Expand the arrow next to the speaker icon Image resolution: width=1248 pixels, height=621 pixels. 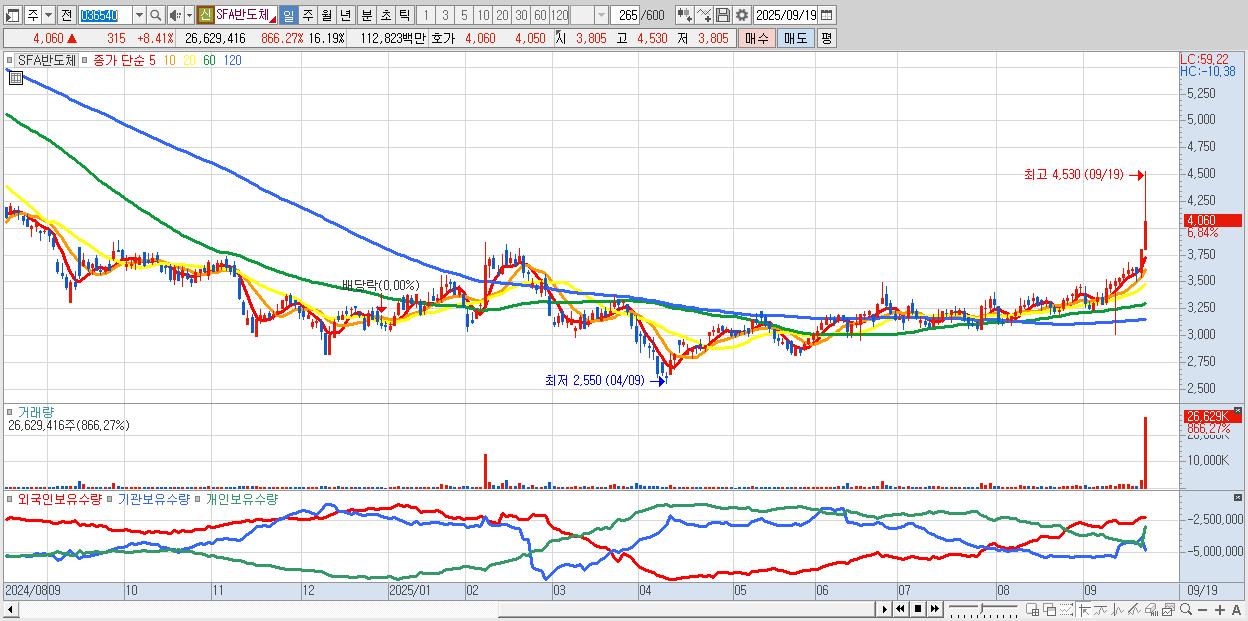pyautogui.click(x=189, y=15)
